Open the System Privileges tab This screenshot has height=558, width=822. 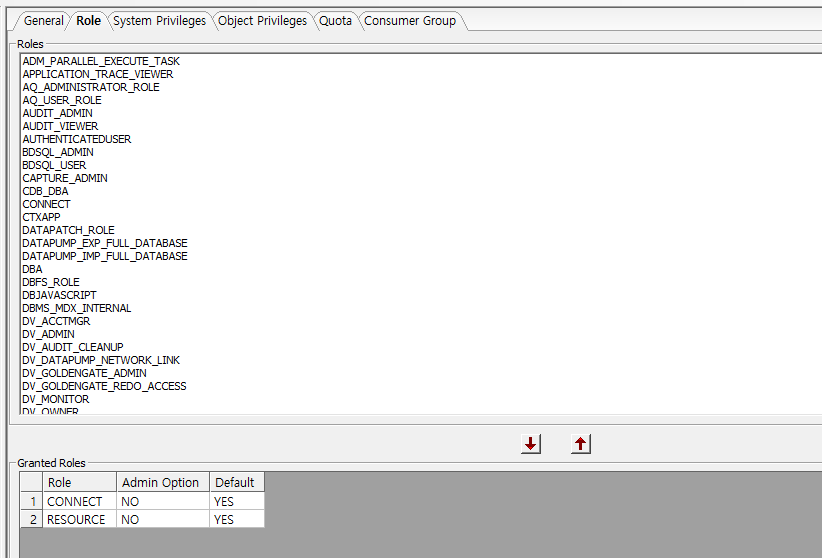pos(159,20)
